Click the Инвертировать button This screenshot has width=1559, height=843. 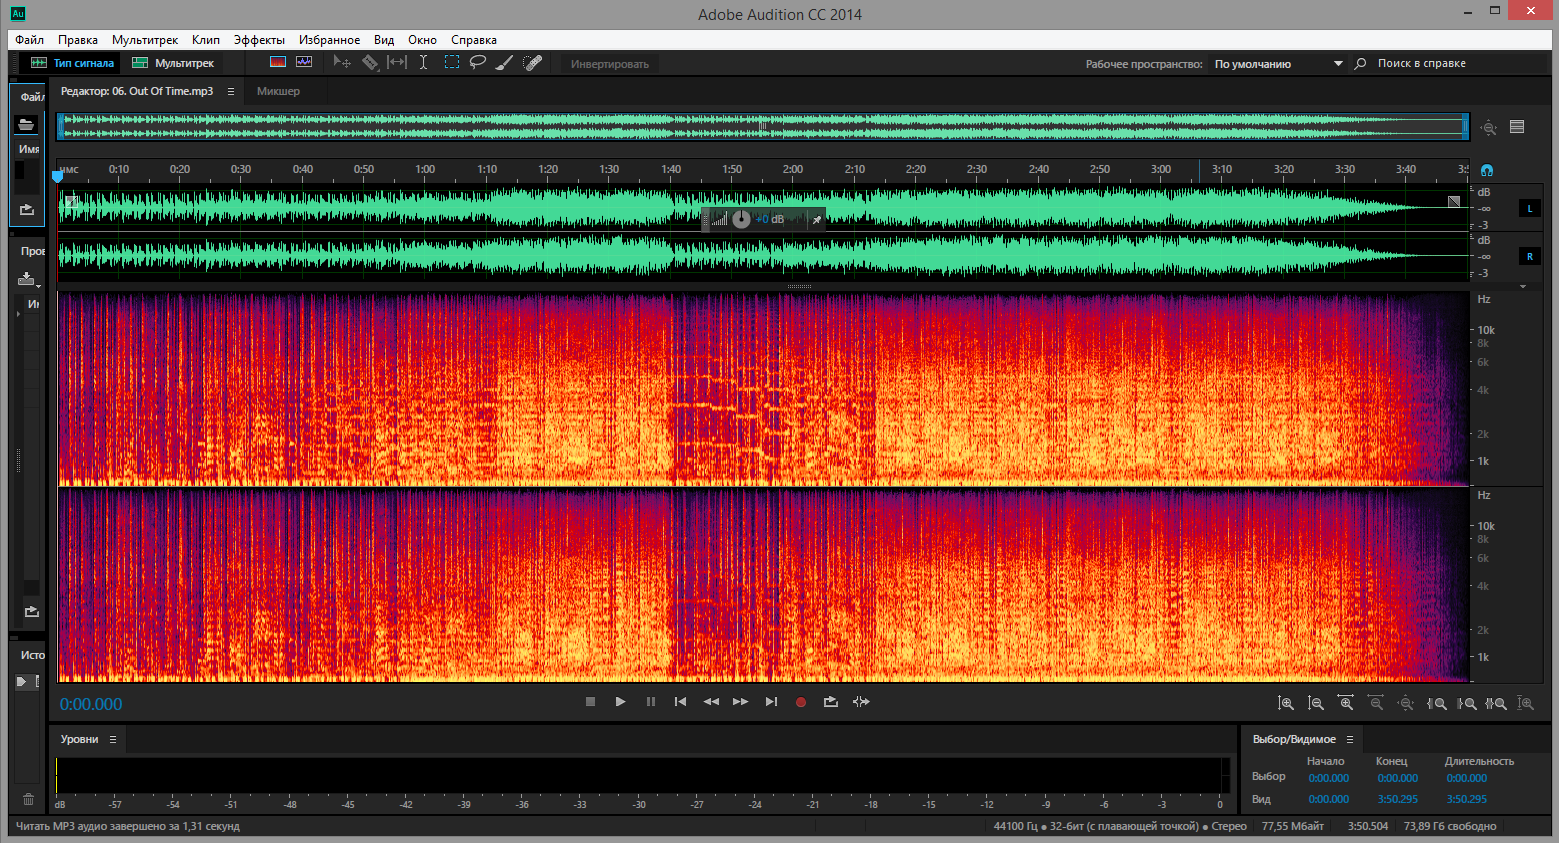click(x=610, y=64)
